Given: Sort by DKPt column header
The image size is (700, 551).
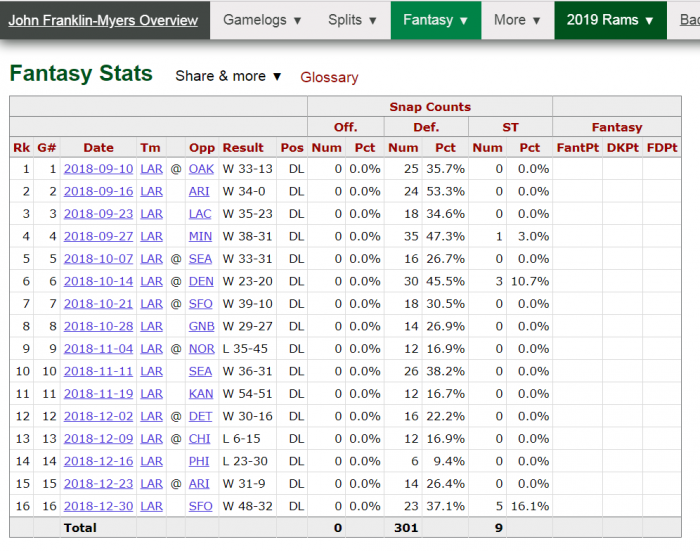Looking at the screenshot, I should 623,148.
